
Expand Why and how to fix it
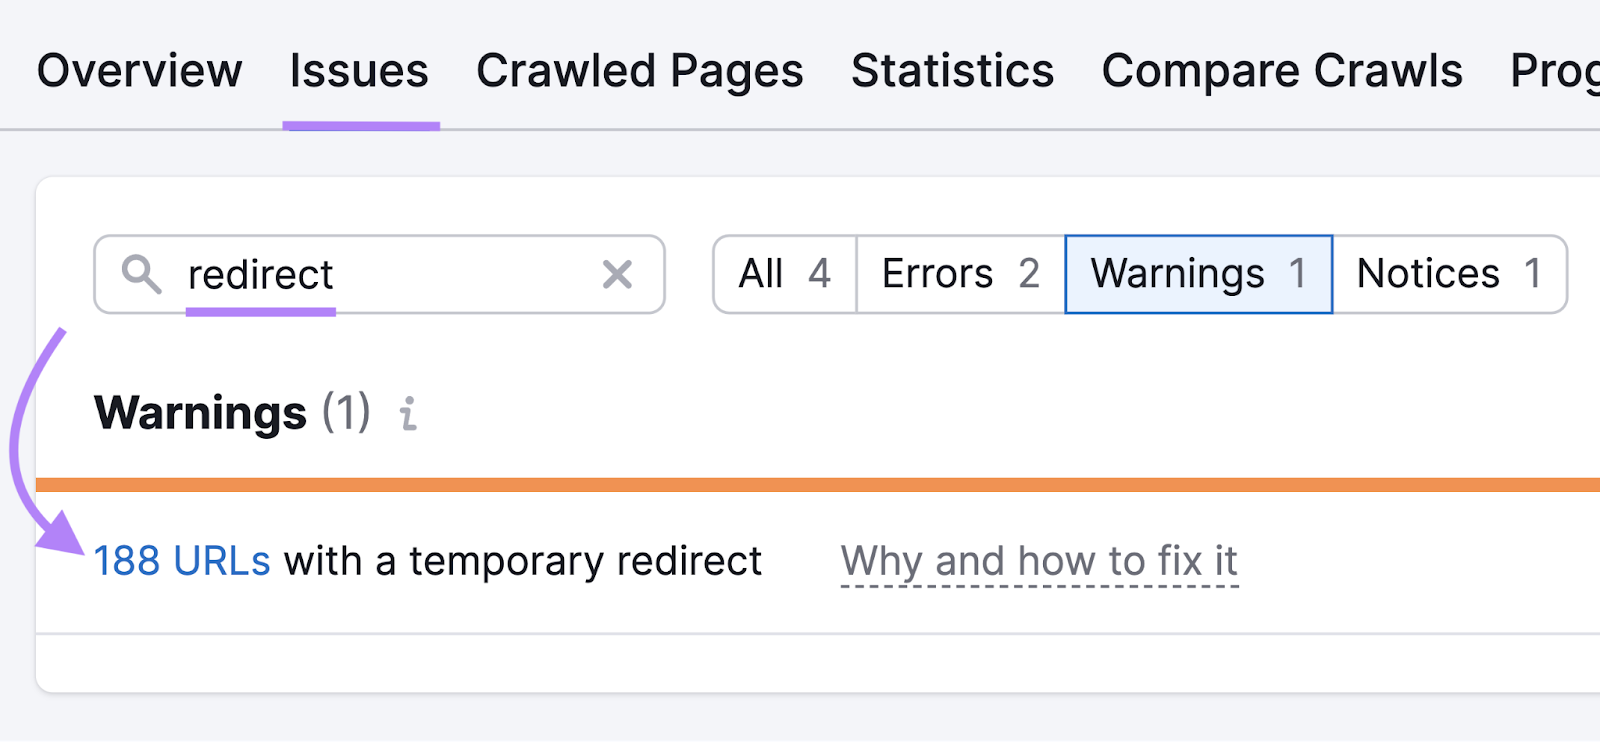point(1040,560)
